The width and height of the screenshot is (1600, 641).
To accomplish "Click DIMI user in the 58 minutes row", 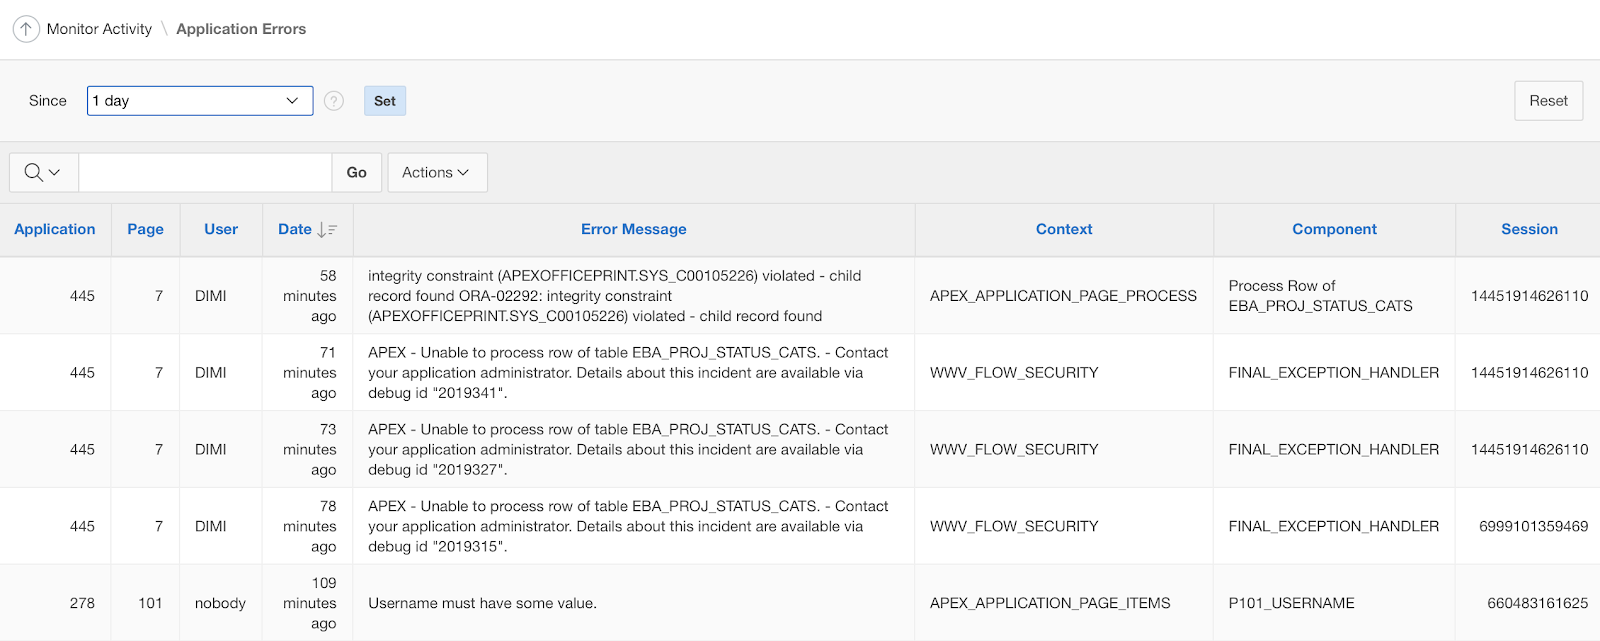I will [211, 296].
